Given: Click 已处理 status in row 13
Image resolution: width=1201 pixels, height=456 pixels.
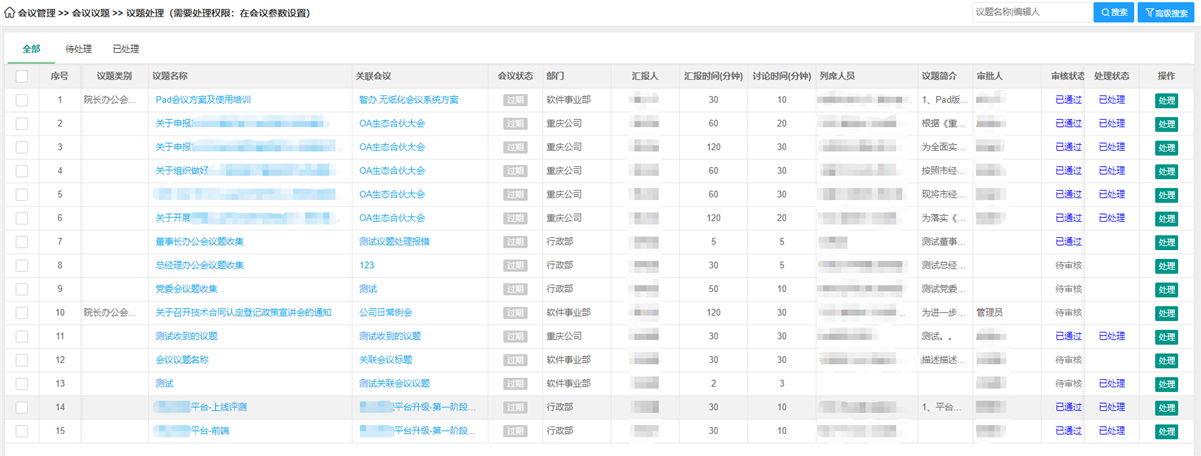Looking at the screenshot, I should (1112, 384).
